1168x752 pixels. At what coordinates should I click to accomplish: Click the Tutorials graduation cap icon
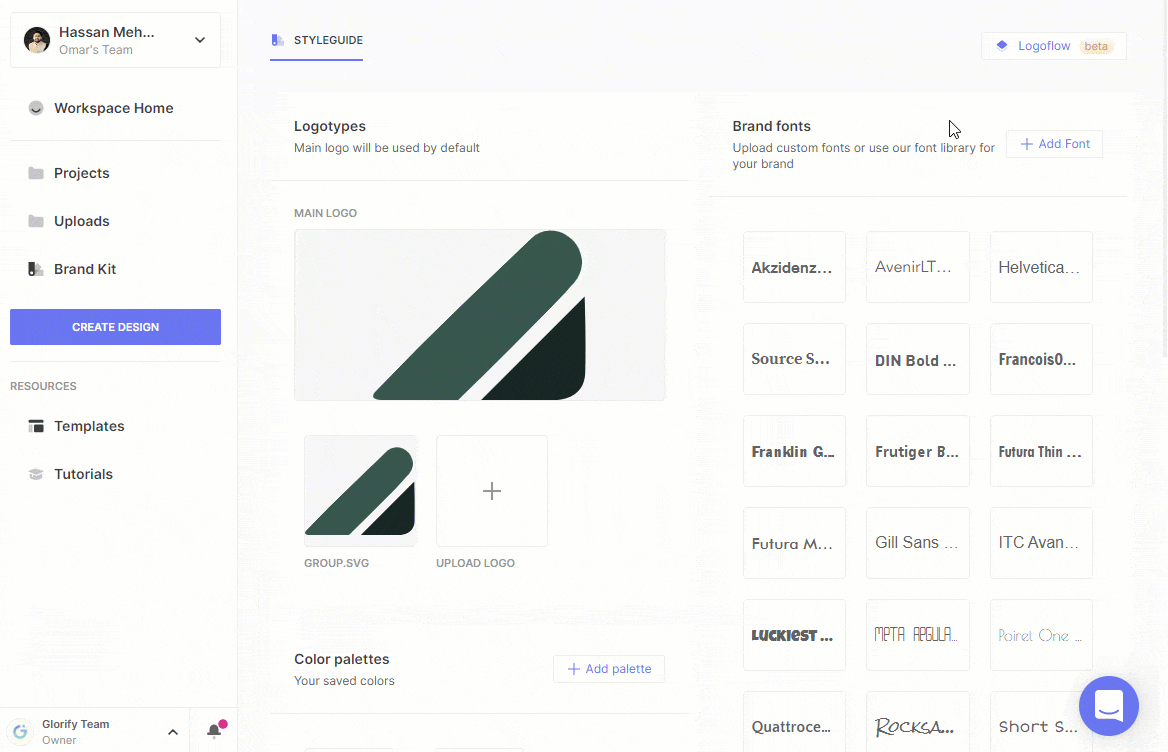[x=36, y=474]
